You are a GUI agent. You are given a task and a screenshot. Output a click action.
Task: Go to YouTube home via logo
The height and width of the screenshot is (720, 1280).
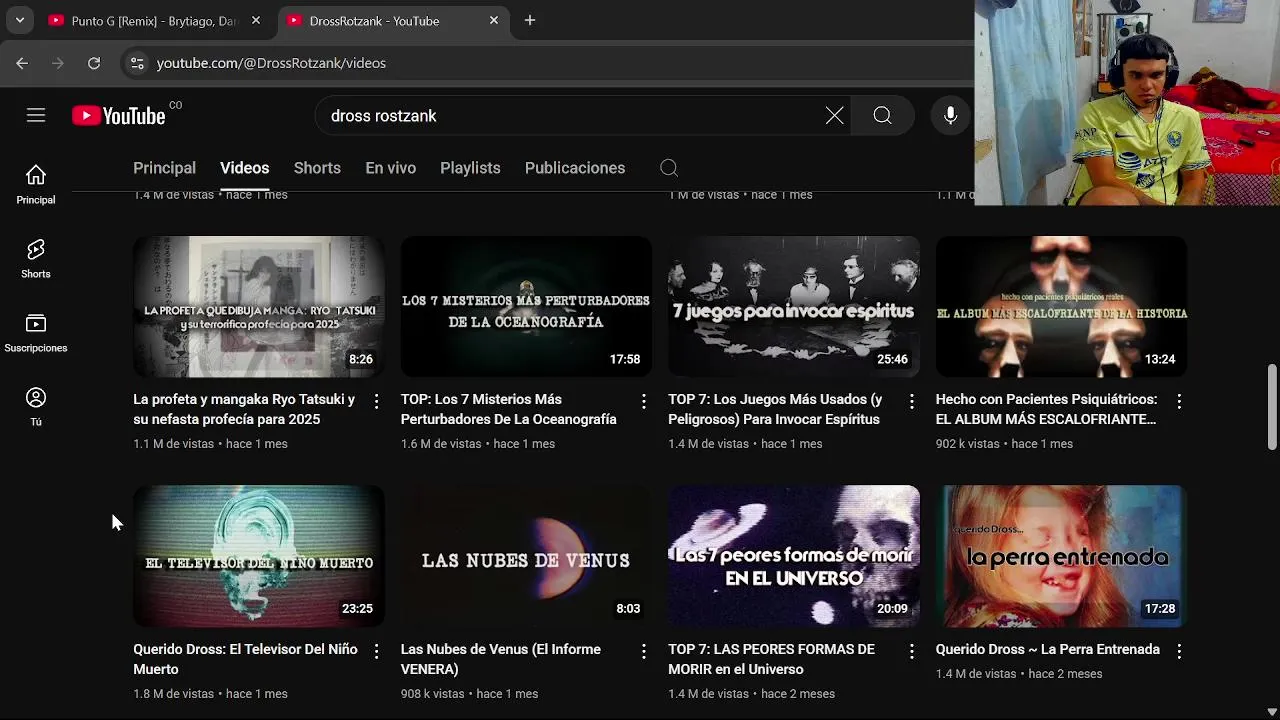tap(119, 116)
